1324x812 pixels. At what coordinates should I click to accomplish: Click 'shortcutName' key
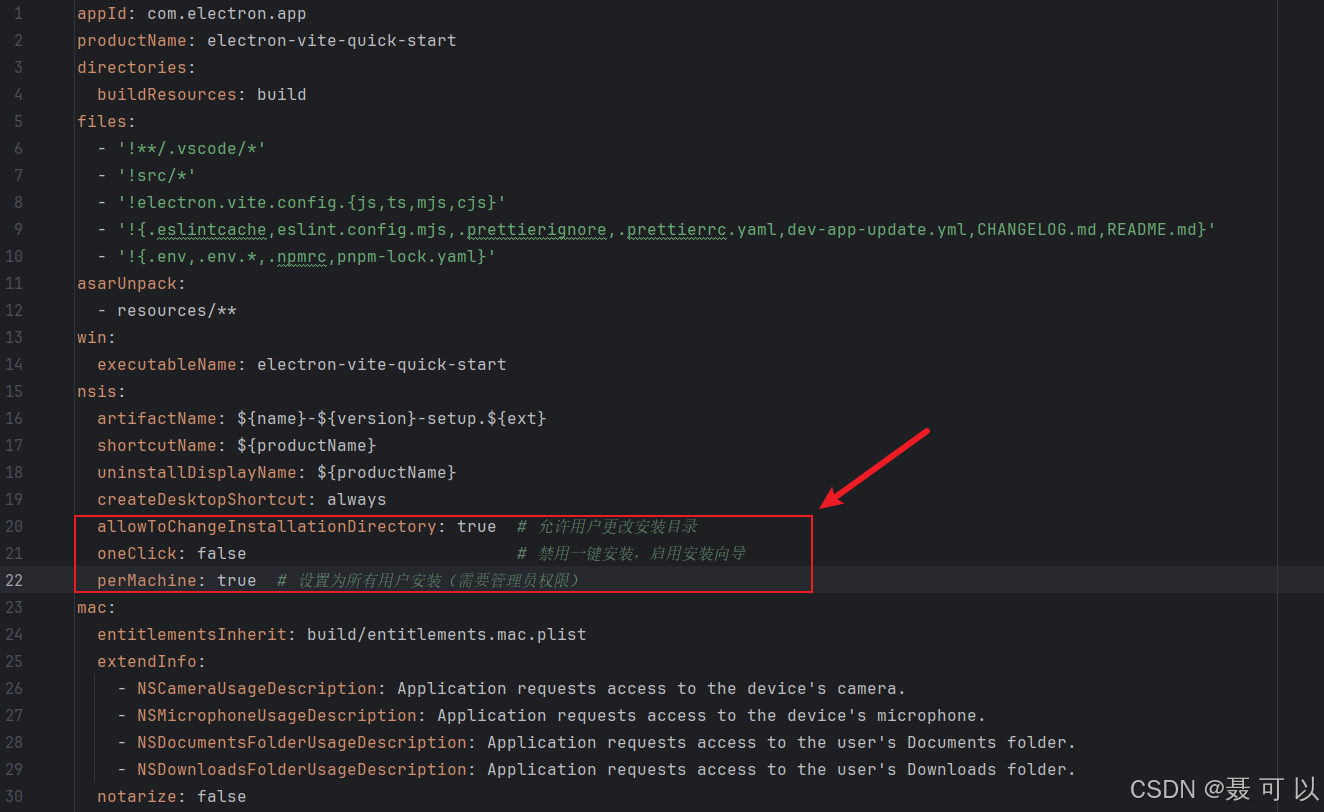pos(157,446)
